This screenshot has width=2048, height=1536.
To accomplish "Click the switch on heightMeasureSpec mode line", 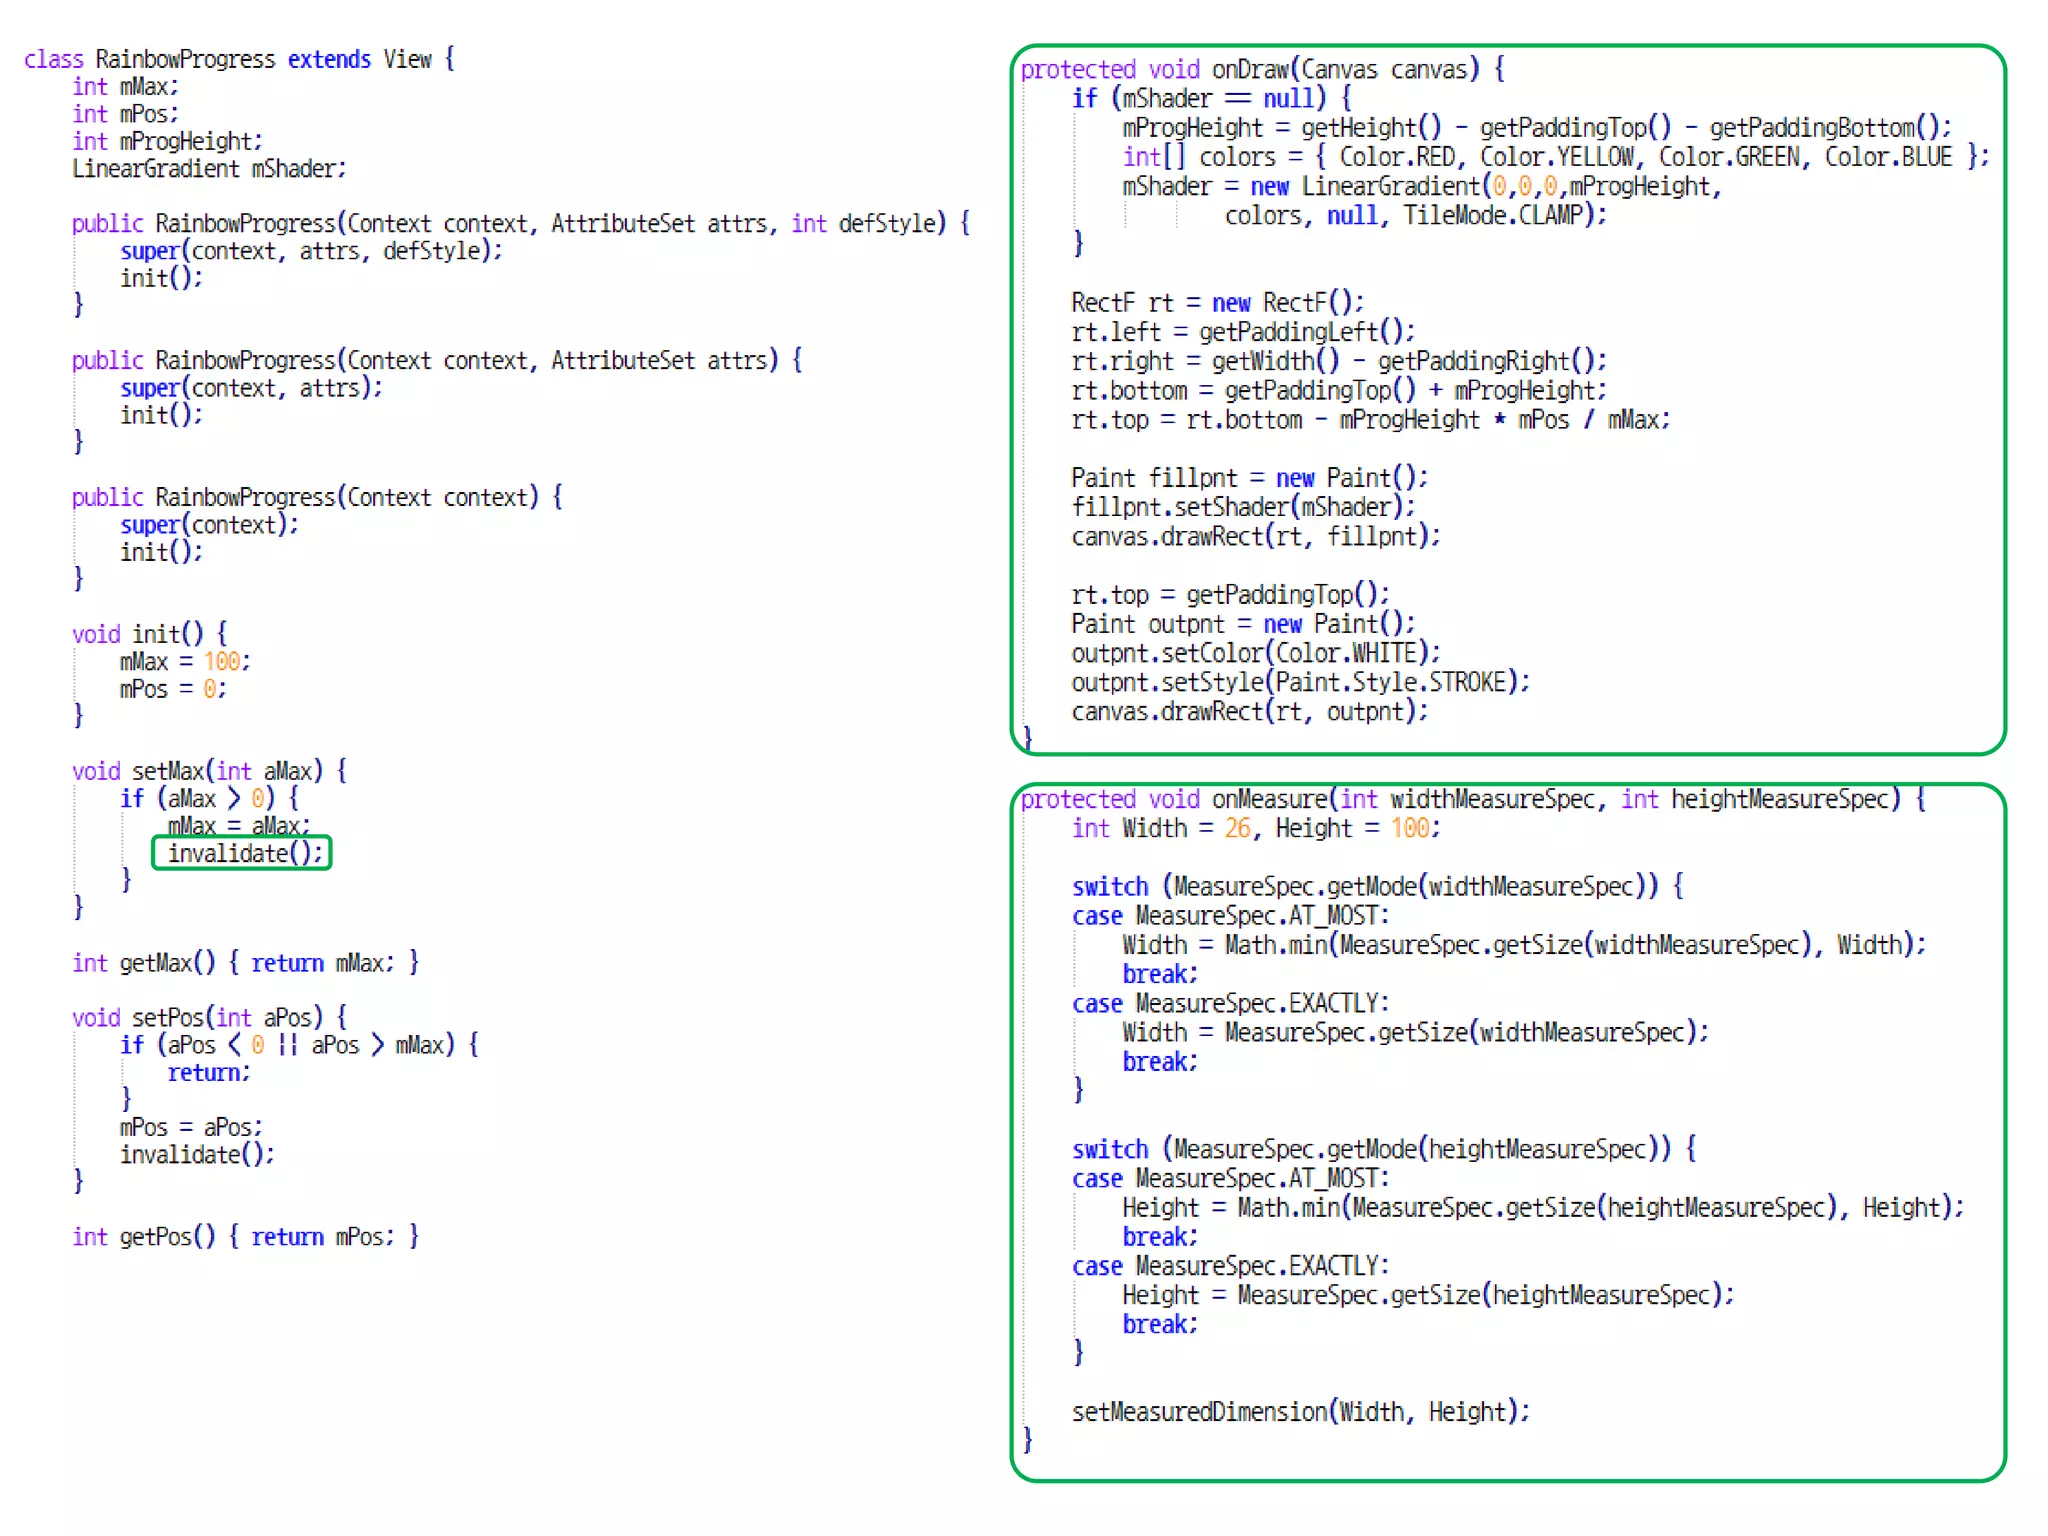I will (x=1382, y=1149).
